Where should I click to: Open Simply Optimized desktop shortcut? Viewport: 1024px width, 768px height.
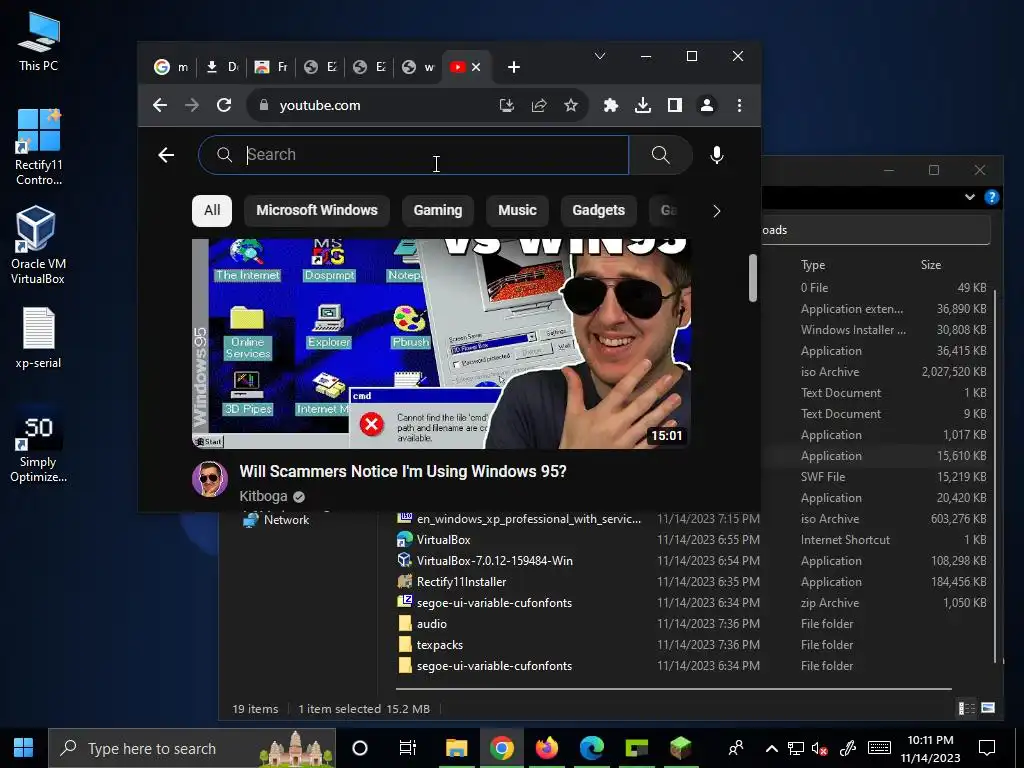click(38, 445)
